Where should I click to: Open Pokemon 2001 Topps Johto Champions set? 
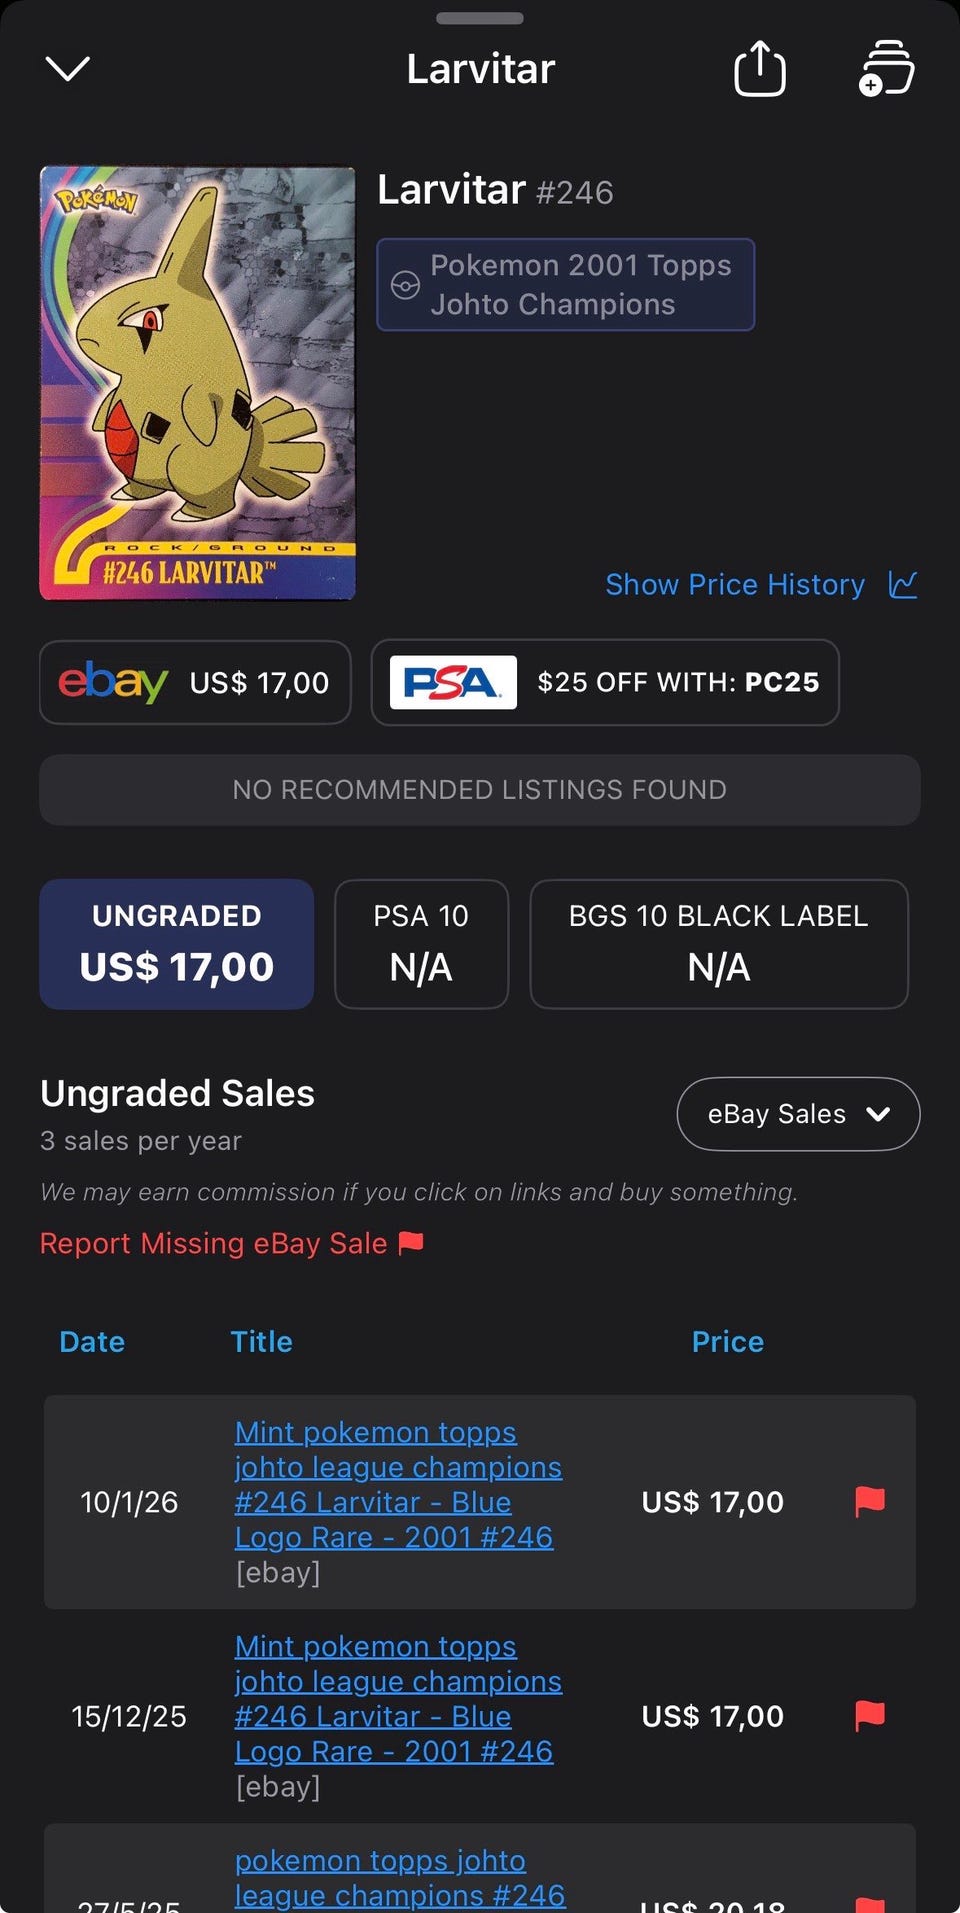coord(566,285)
